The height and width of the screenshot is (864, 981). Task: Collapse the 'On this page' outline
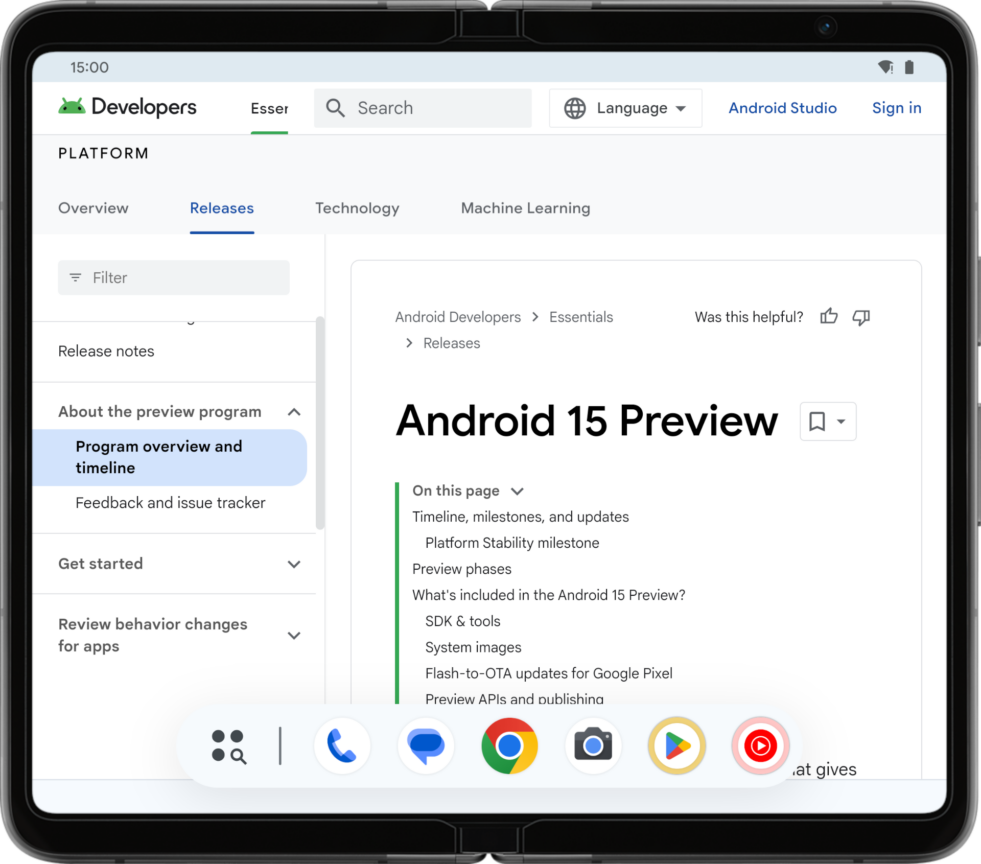click(517, 491)
